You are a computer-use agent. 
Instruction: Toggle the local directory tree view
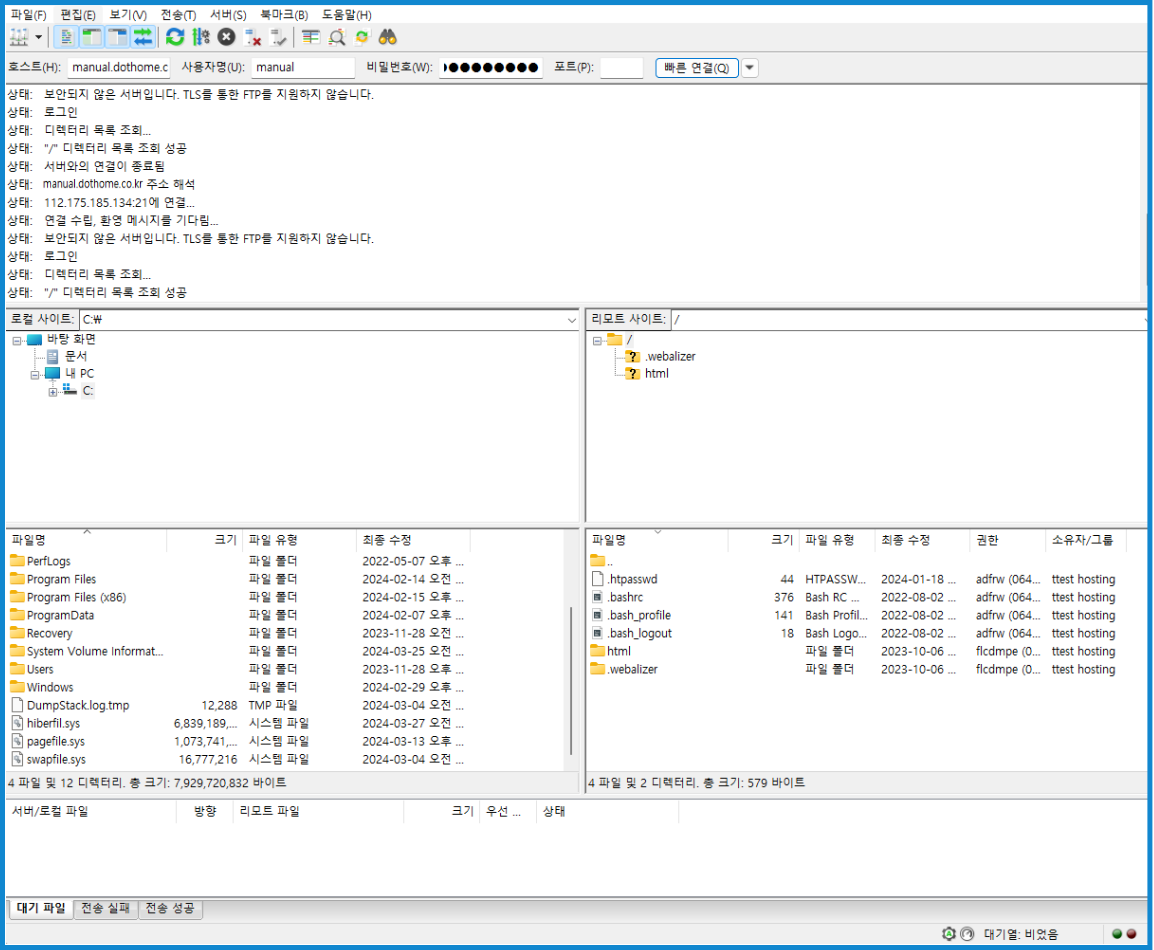[x=89, y=37]
